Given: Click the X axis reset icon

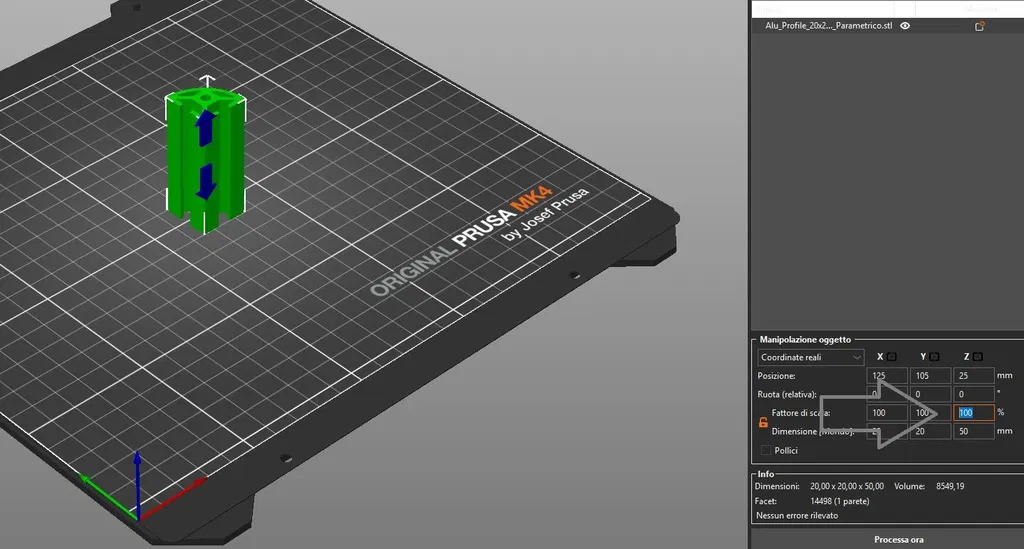Looking at the screenshot, I should coord(891,357).
